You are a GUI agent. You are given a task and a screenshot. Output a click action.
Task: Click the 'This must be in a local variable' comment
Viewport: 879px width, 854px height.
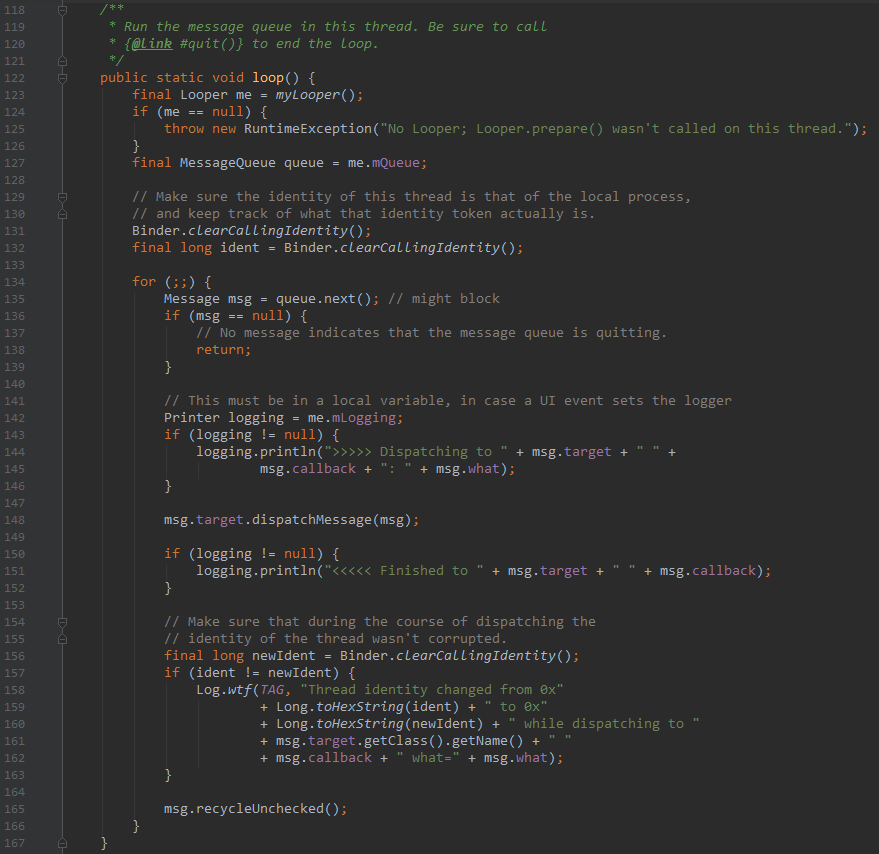click(448, 400)
